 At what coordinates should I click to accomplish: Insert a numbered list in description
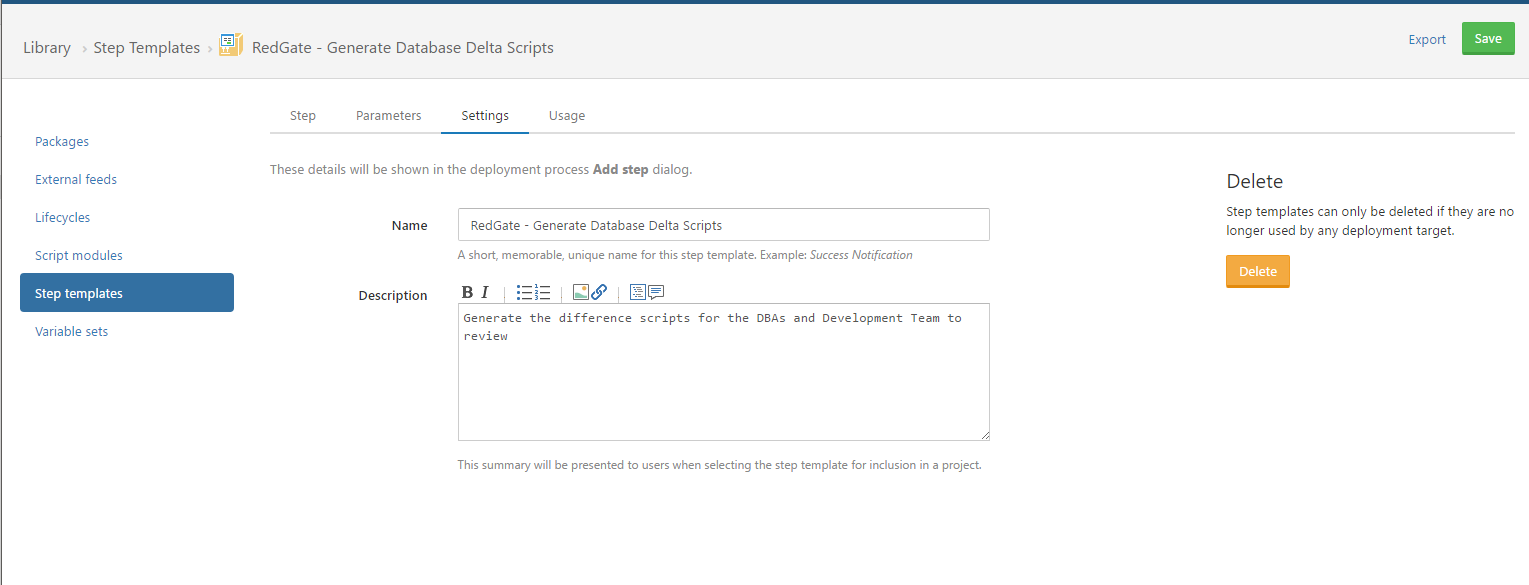[543, 293]
